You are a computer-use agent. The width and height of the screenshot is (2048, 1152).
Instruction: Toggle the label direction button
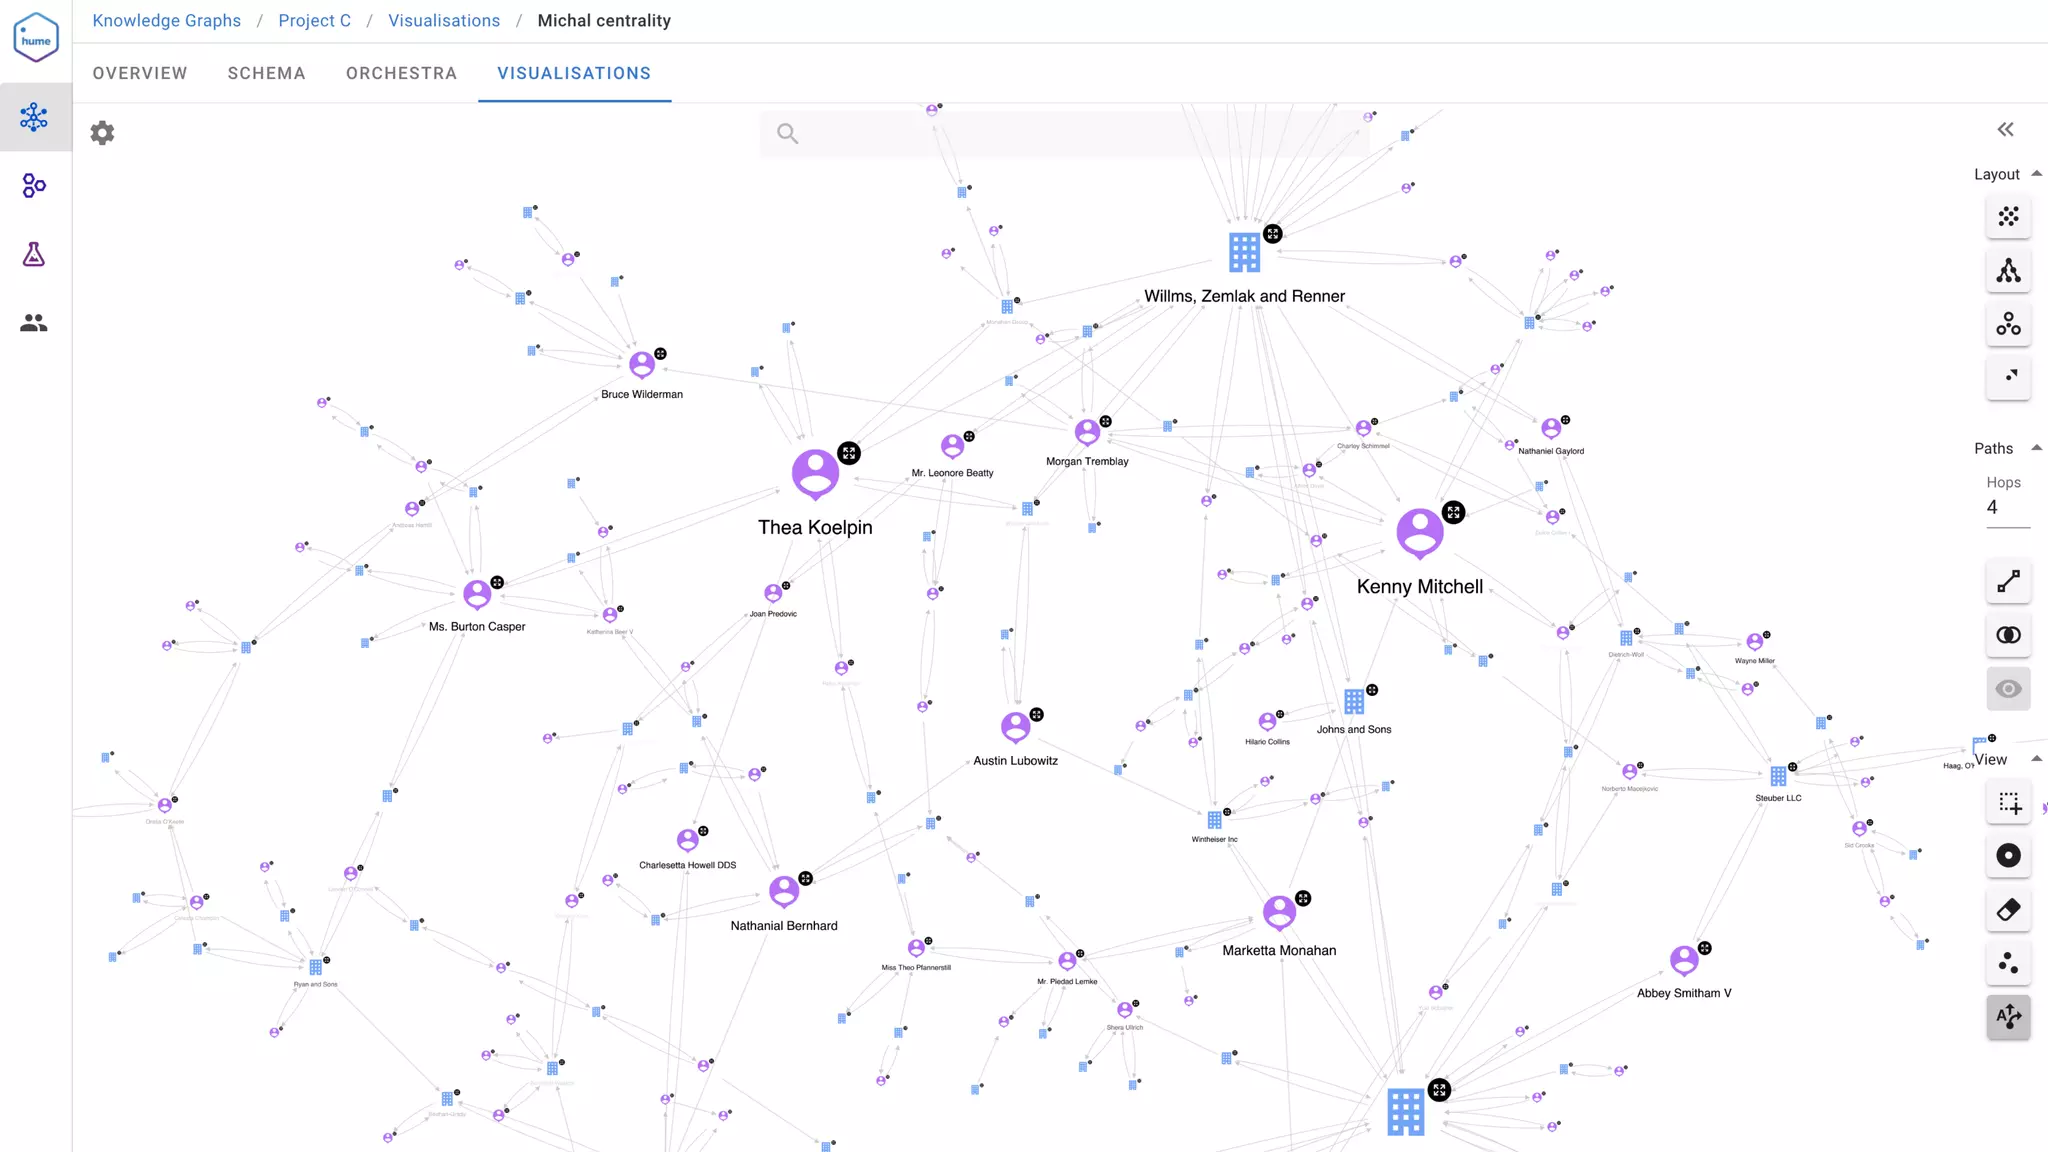click(2008, 1017)
